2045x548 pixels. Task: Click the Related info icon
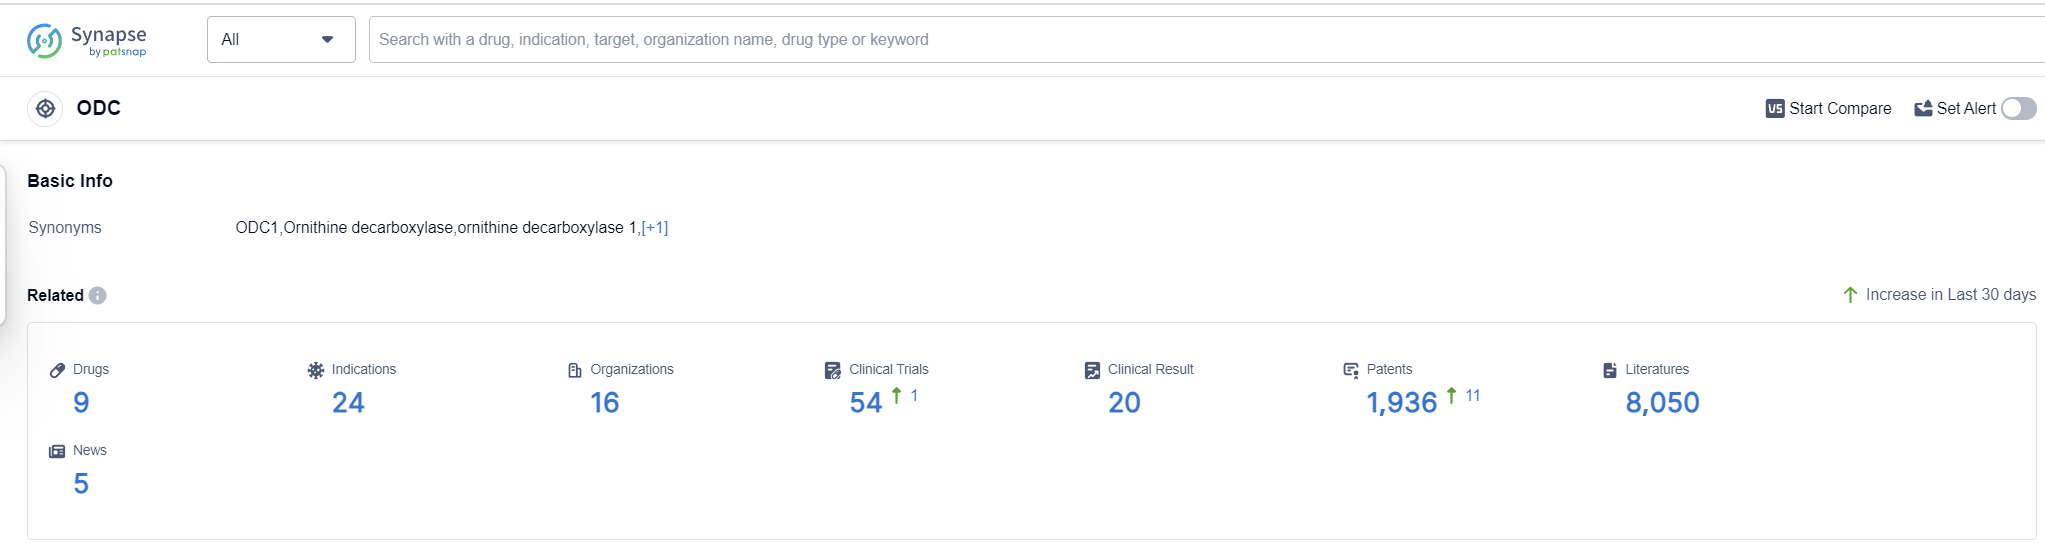(x=97, y=295)
